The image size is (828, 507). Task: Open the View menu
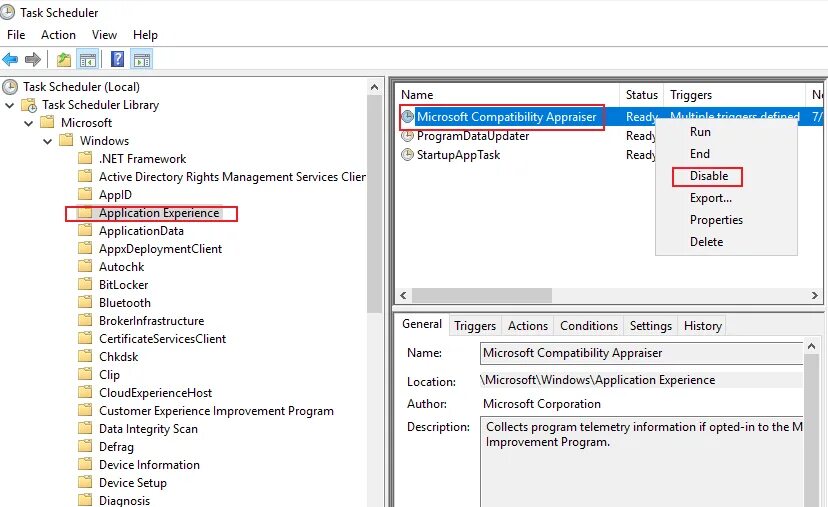tap(104, 35)
